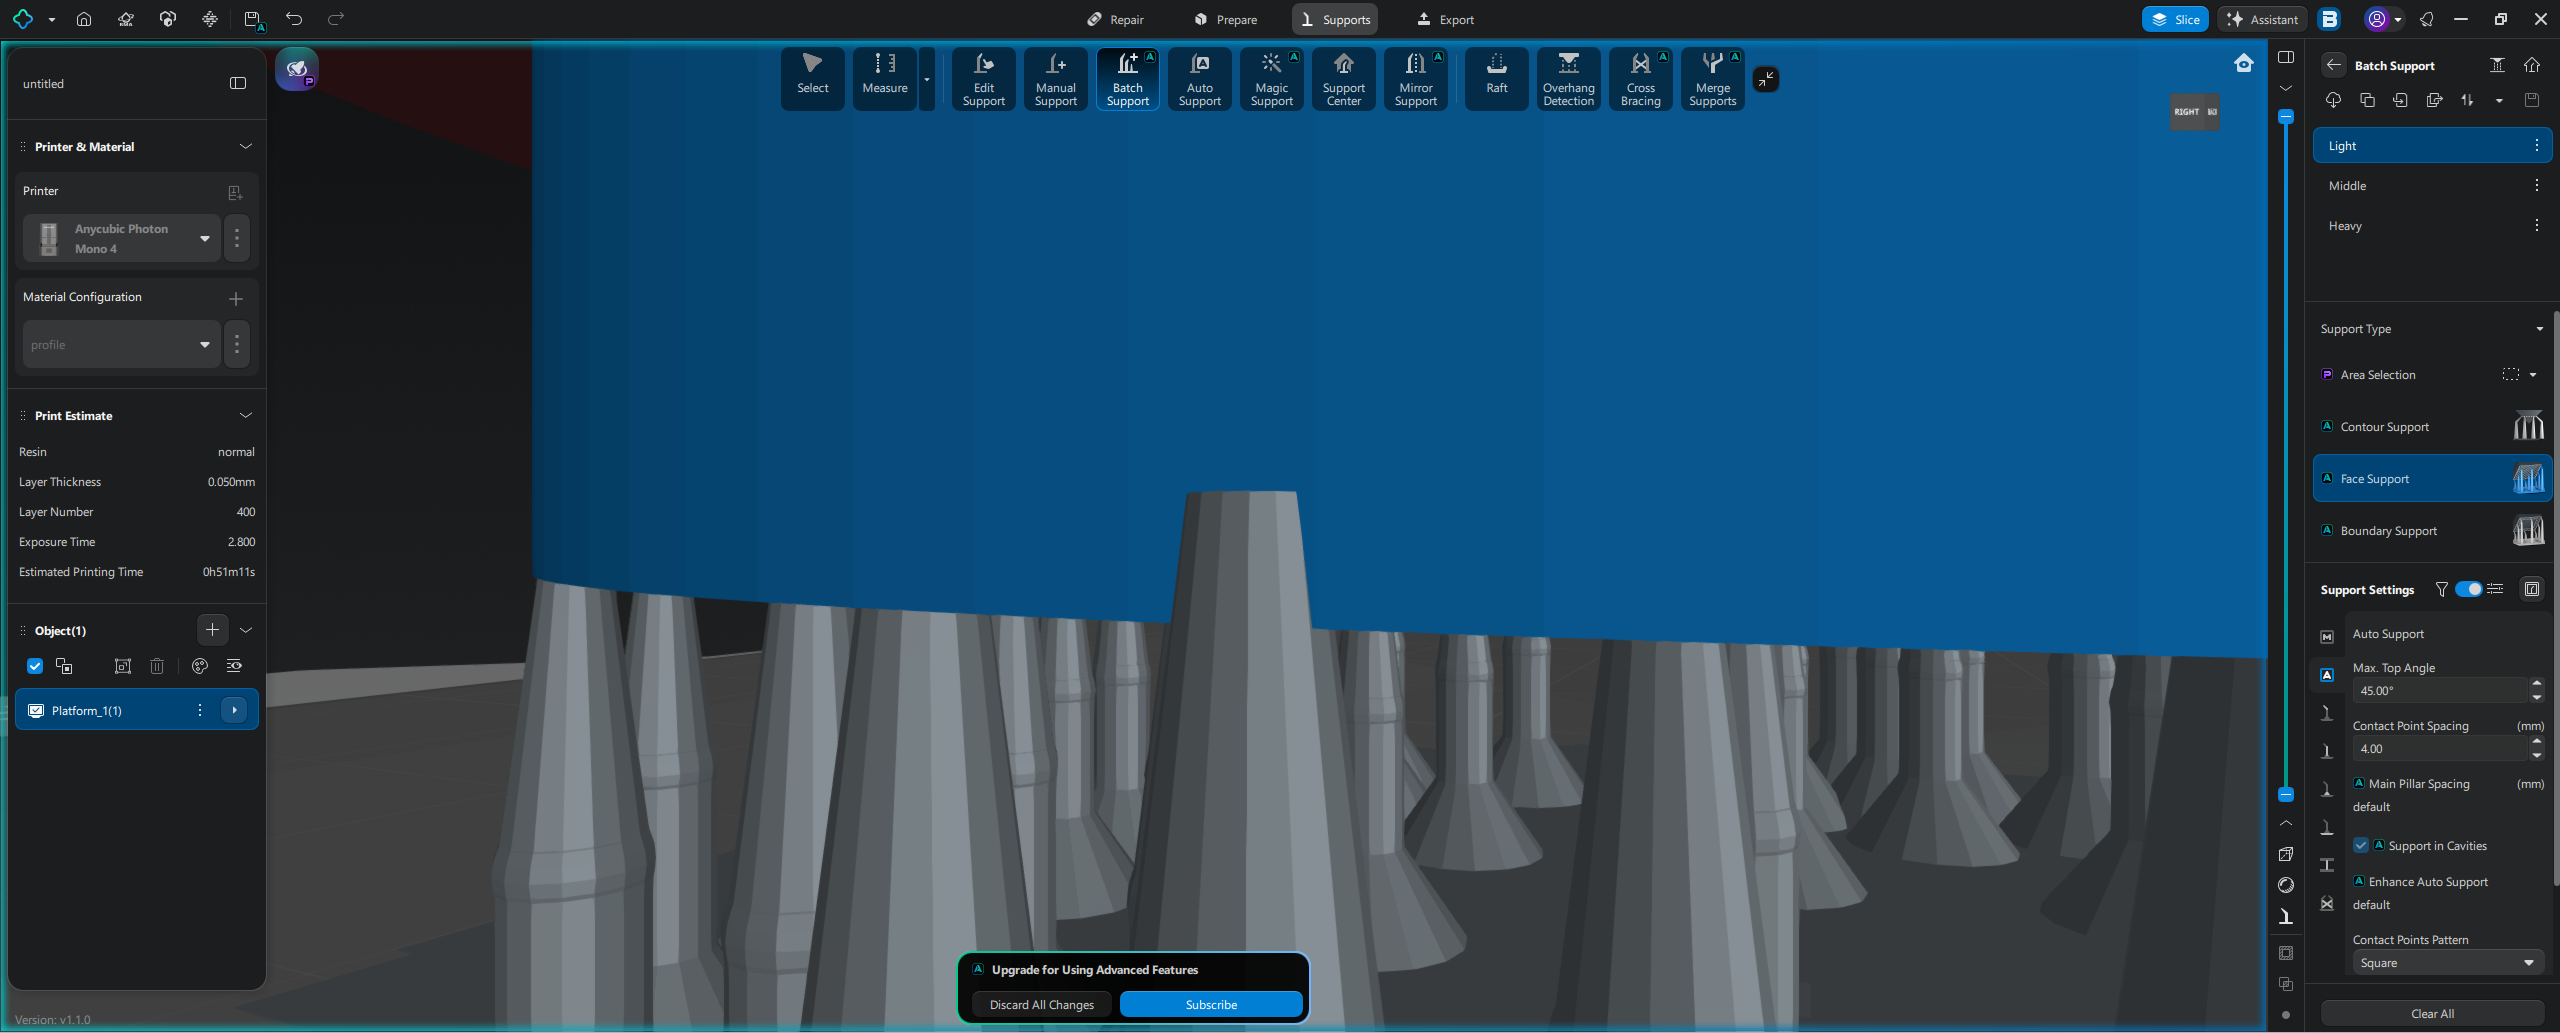Viewport: 2560px width, 1033px height.
Task: Switch to the Prepare tab
Action: coord(1226,19)
